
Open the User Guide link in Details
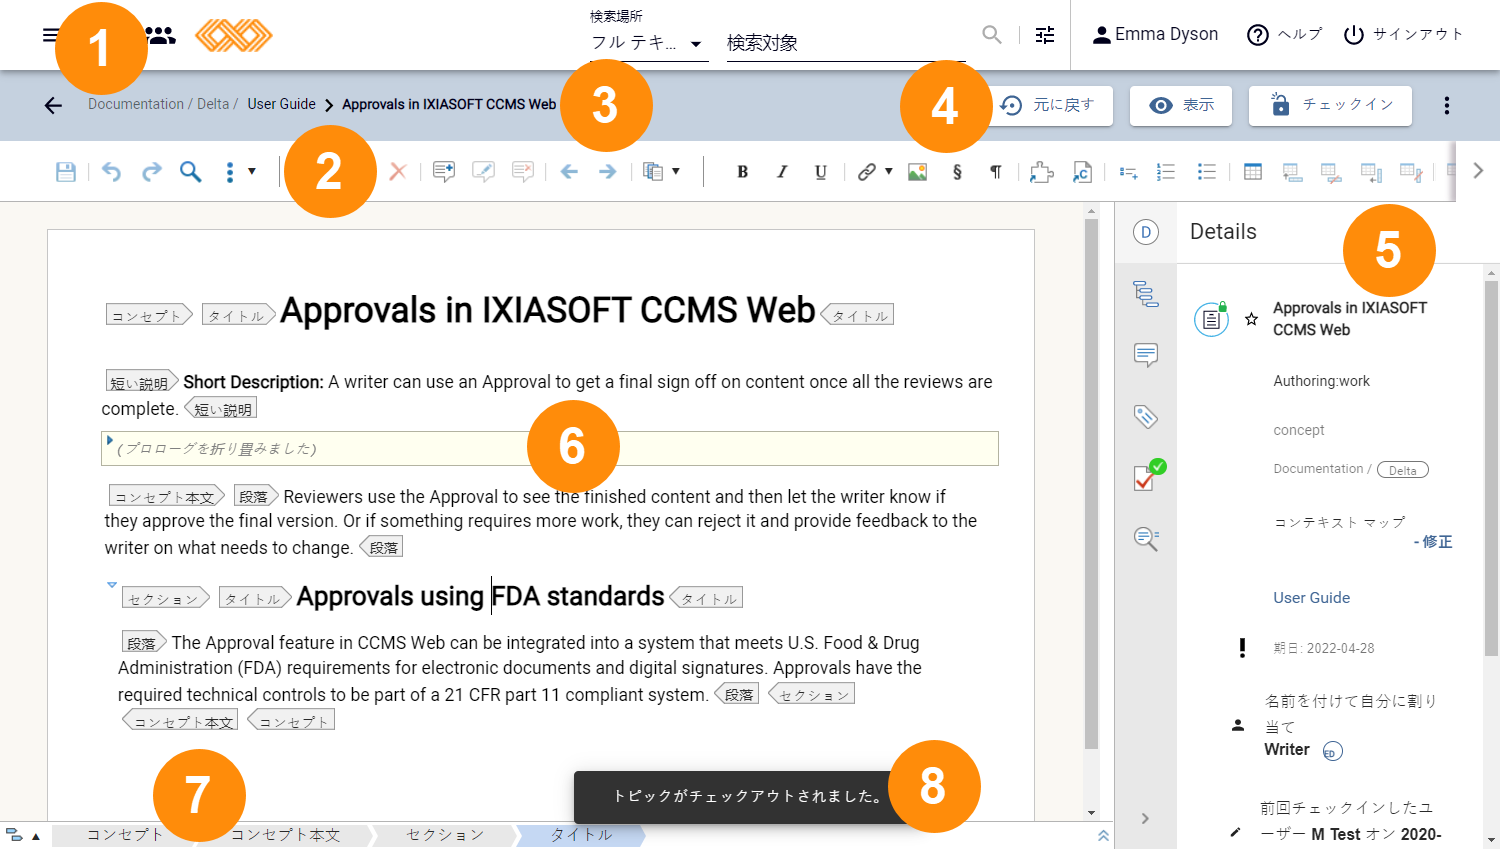point(1311,597)
